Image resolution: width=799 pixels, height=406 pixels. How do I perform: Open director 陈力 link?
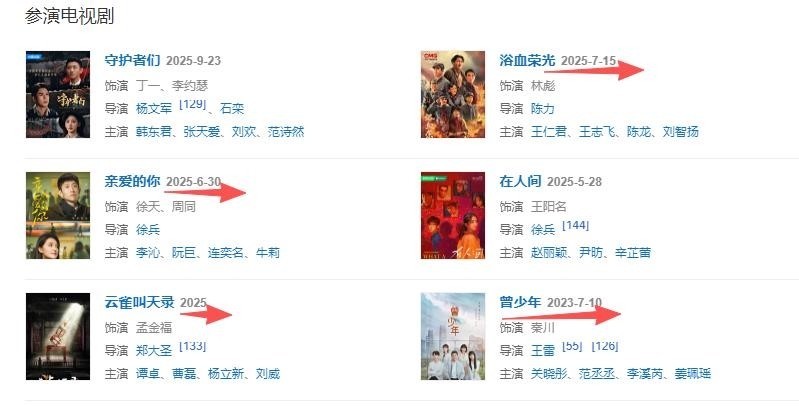(543, 109)
